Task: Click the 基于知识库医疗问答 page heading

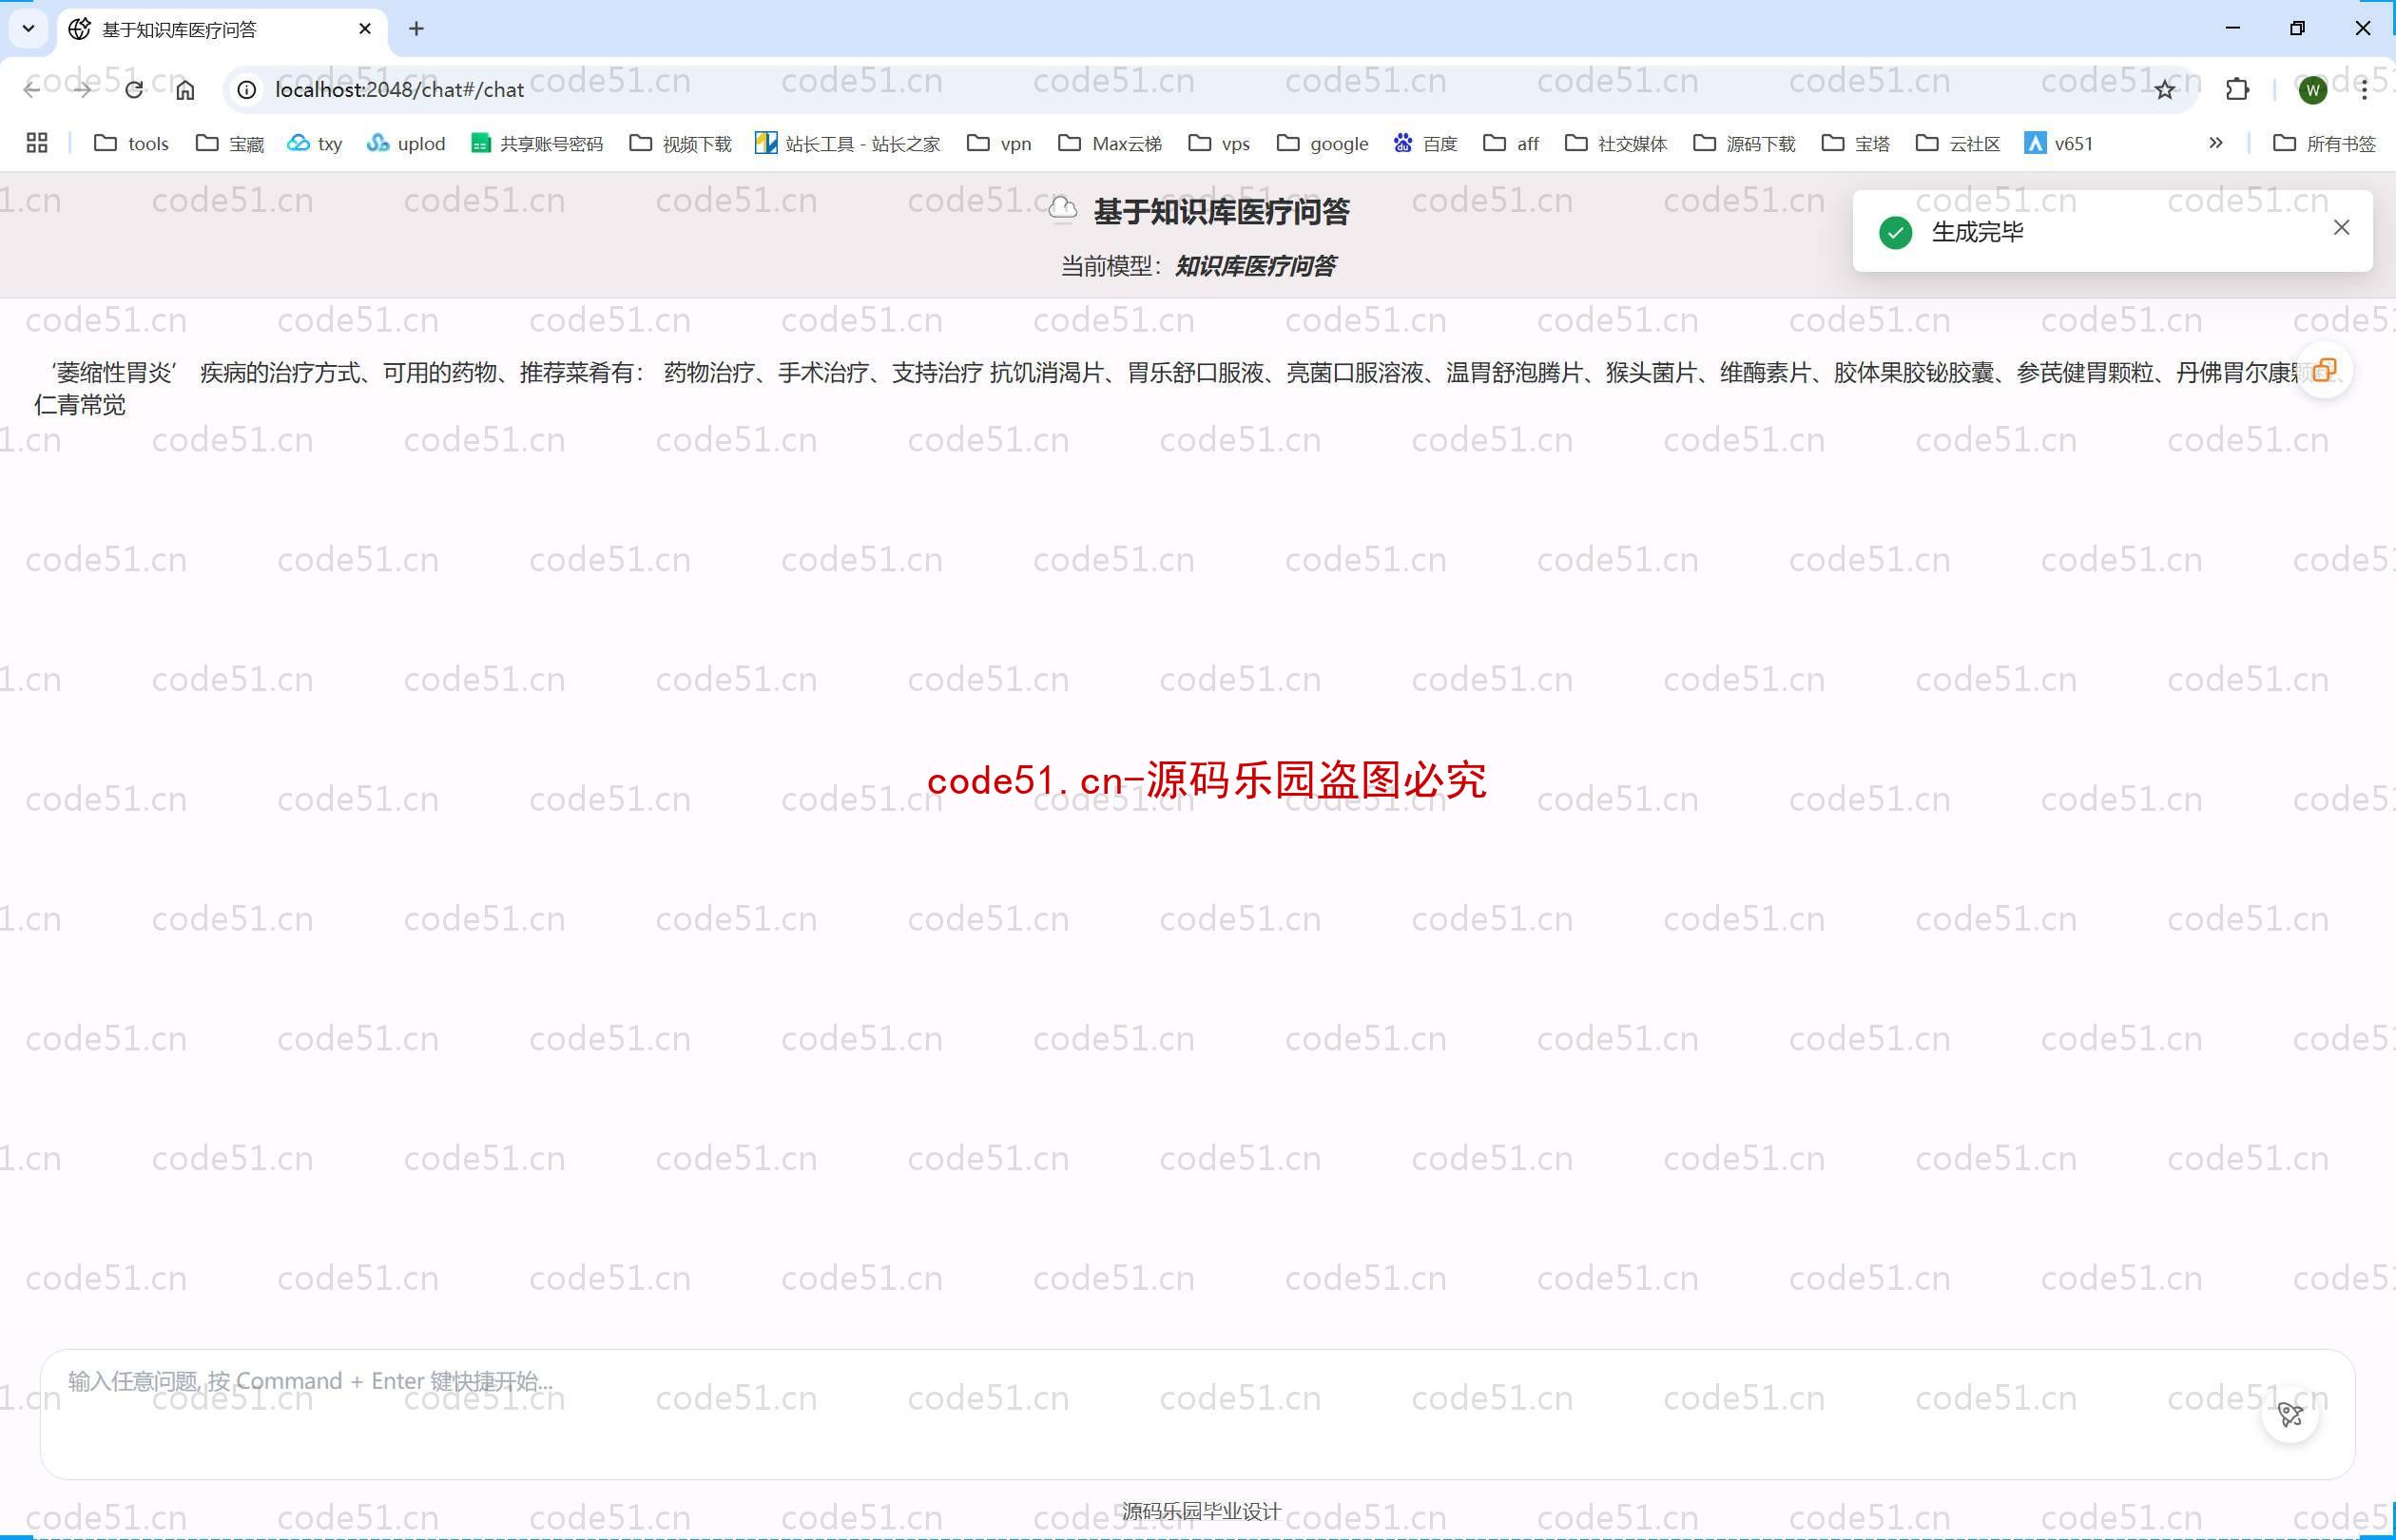Action: click(x=1221, y=211)
